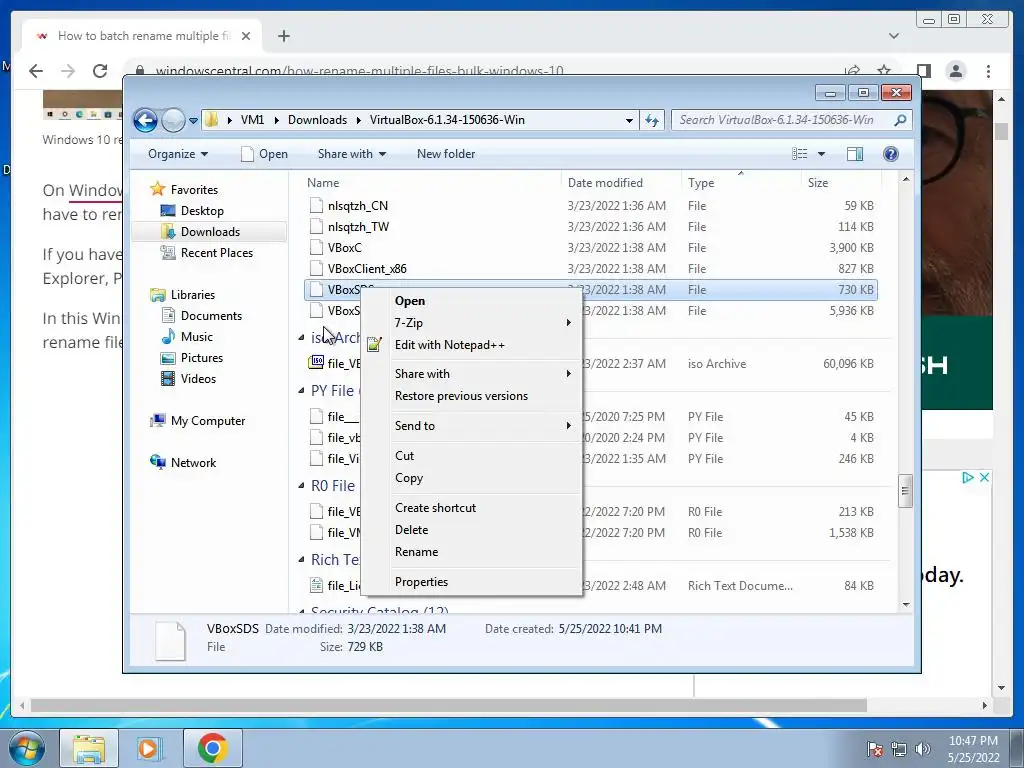The width and height of the screenshot is (1024, 768).
Task: Expand the Send to submenu
Action: tap(471, 426)
